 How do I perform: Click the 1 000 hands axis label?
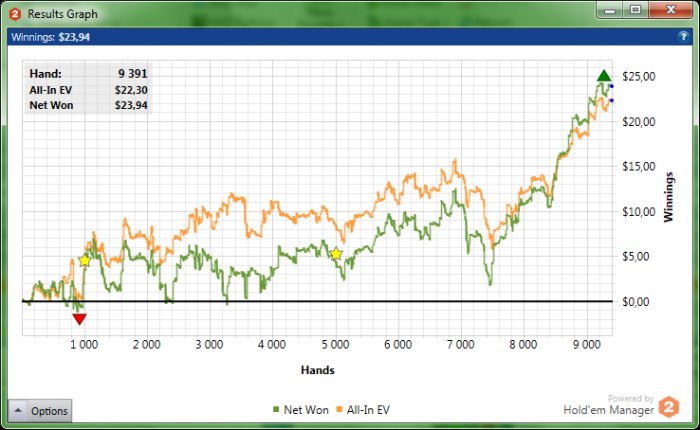click(84, 345)
